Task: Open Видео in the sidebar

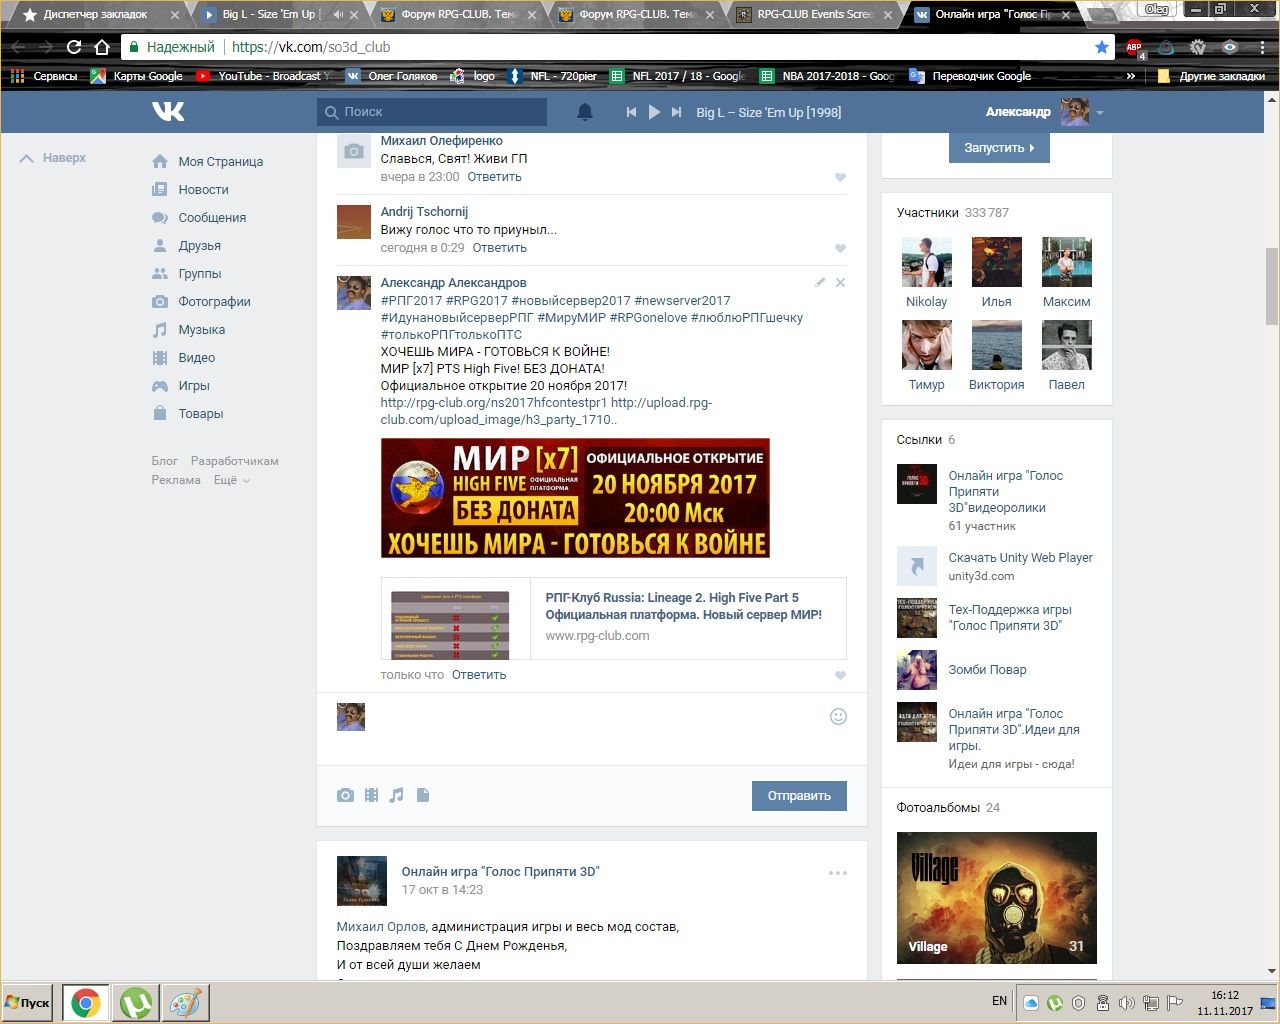Action: point(183,357)
